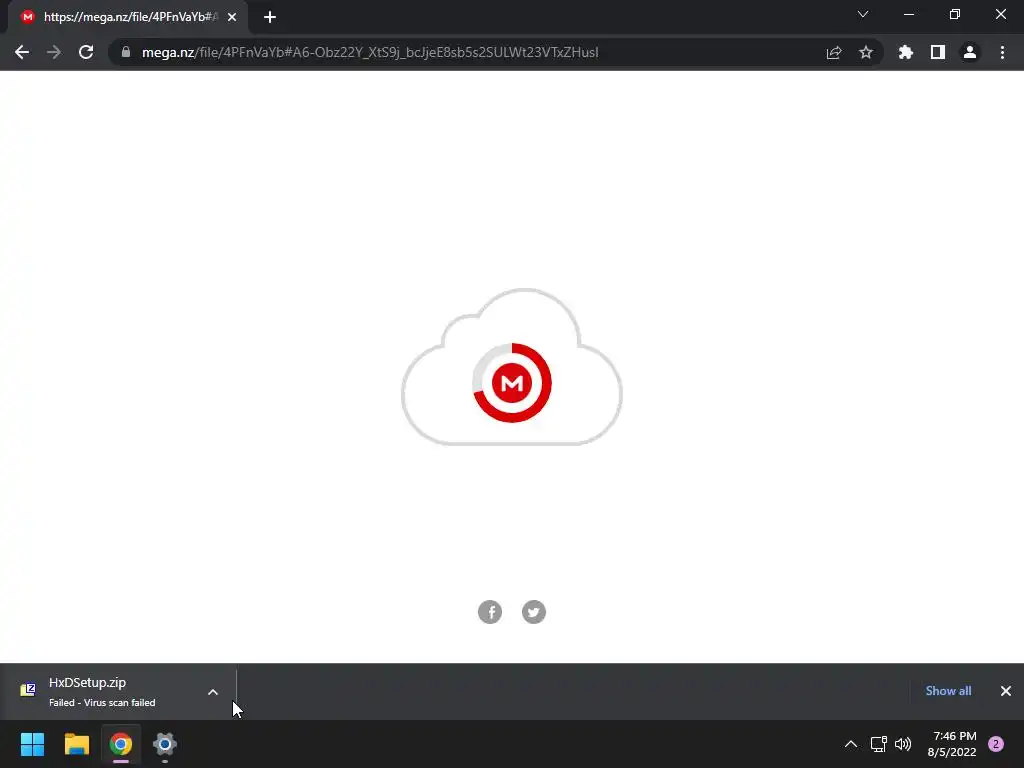Open the Chrome profile avatar
Screen dimensions: 1024x768
click(970, 52)
